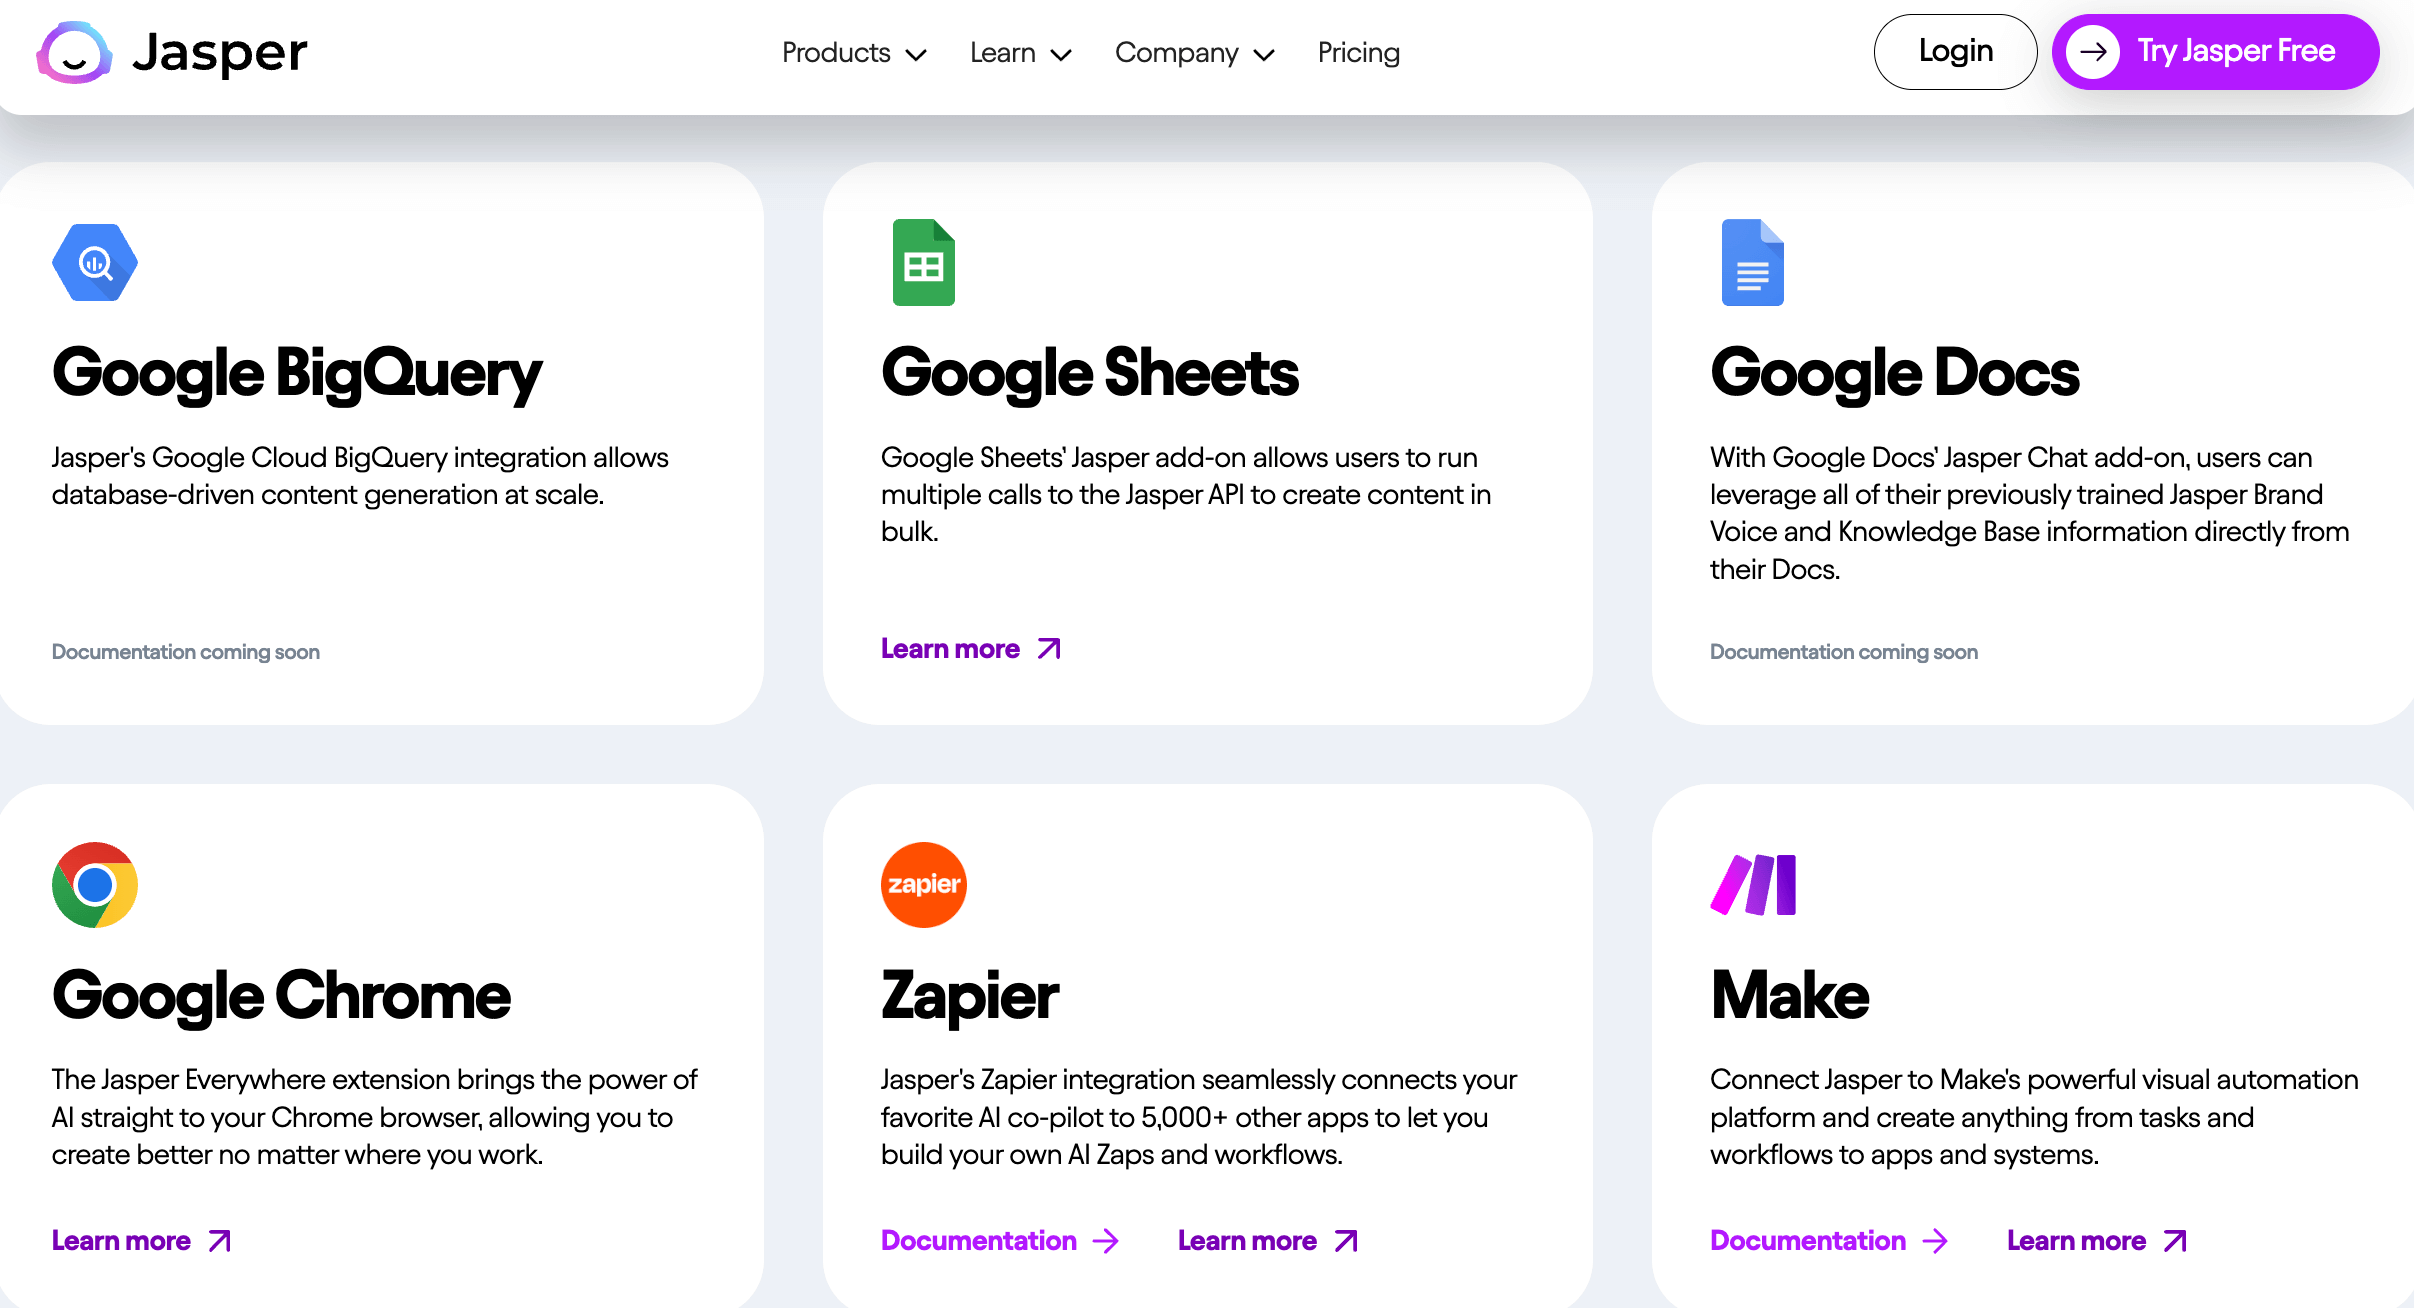Viewport: 2414px width, 1308px height.
Task: Click arrow icon beside Google Sheets Learn more
Action: point(1048,649)
